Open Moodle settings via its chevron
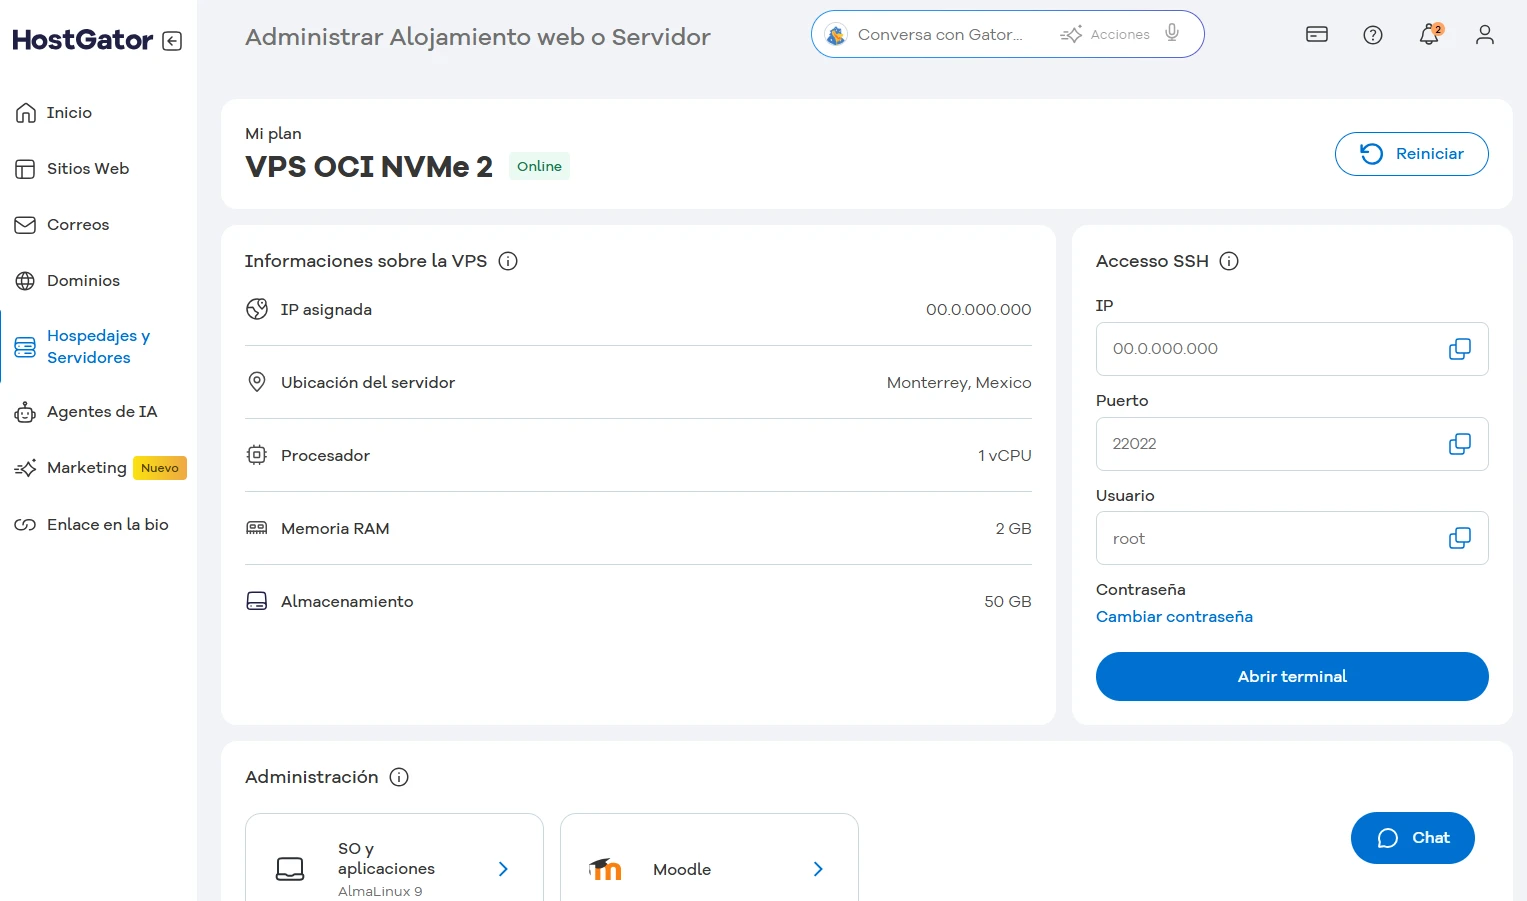 (817, 869)
